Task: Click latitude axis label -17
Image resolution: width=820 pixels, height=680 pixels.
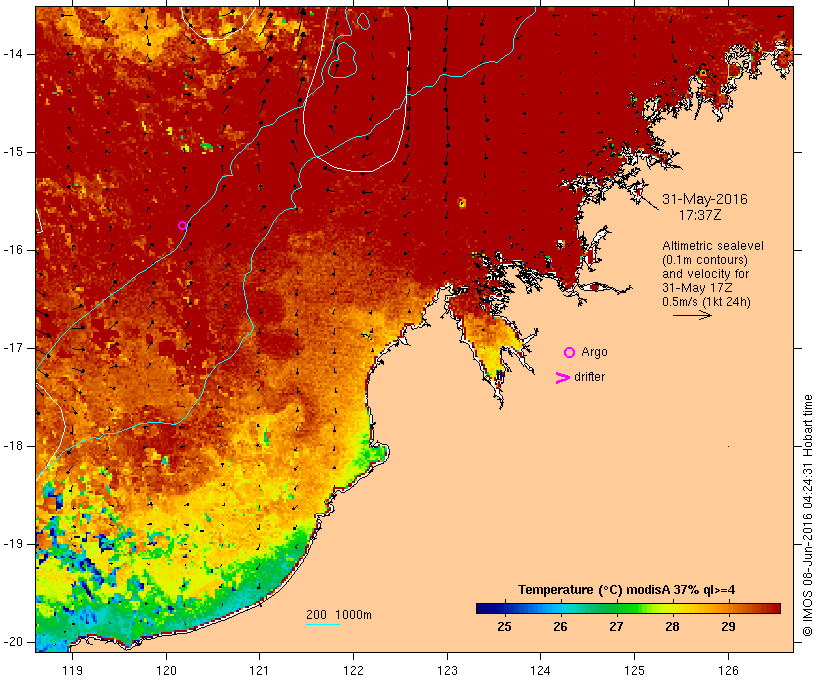Action: click(x=13, y=348)
